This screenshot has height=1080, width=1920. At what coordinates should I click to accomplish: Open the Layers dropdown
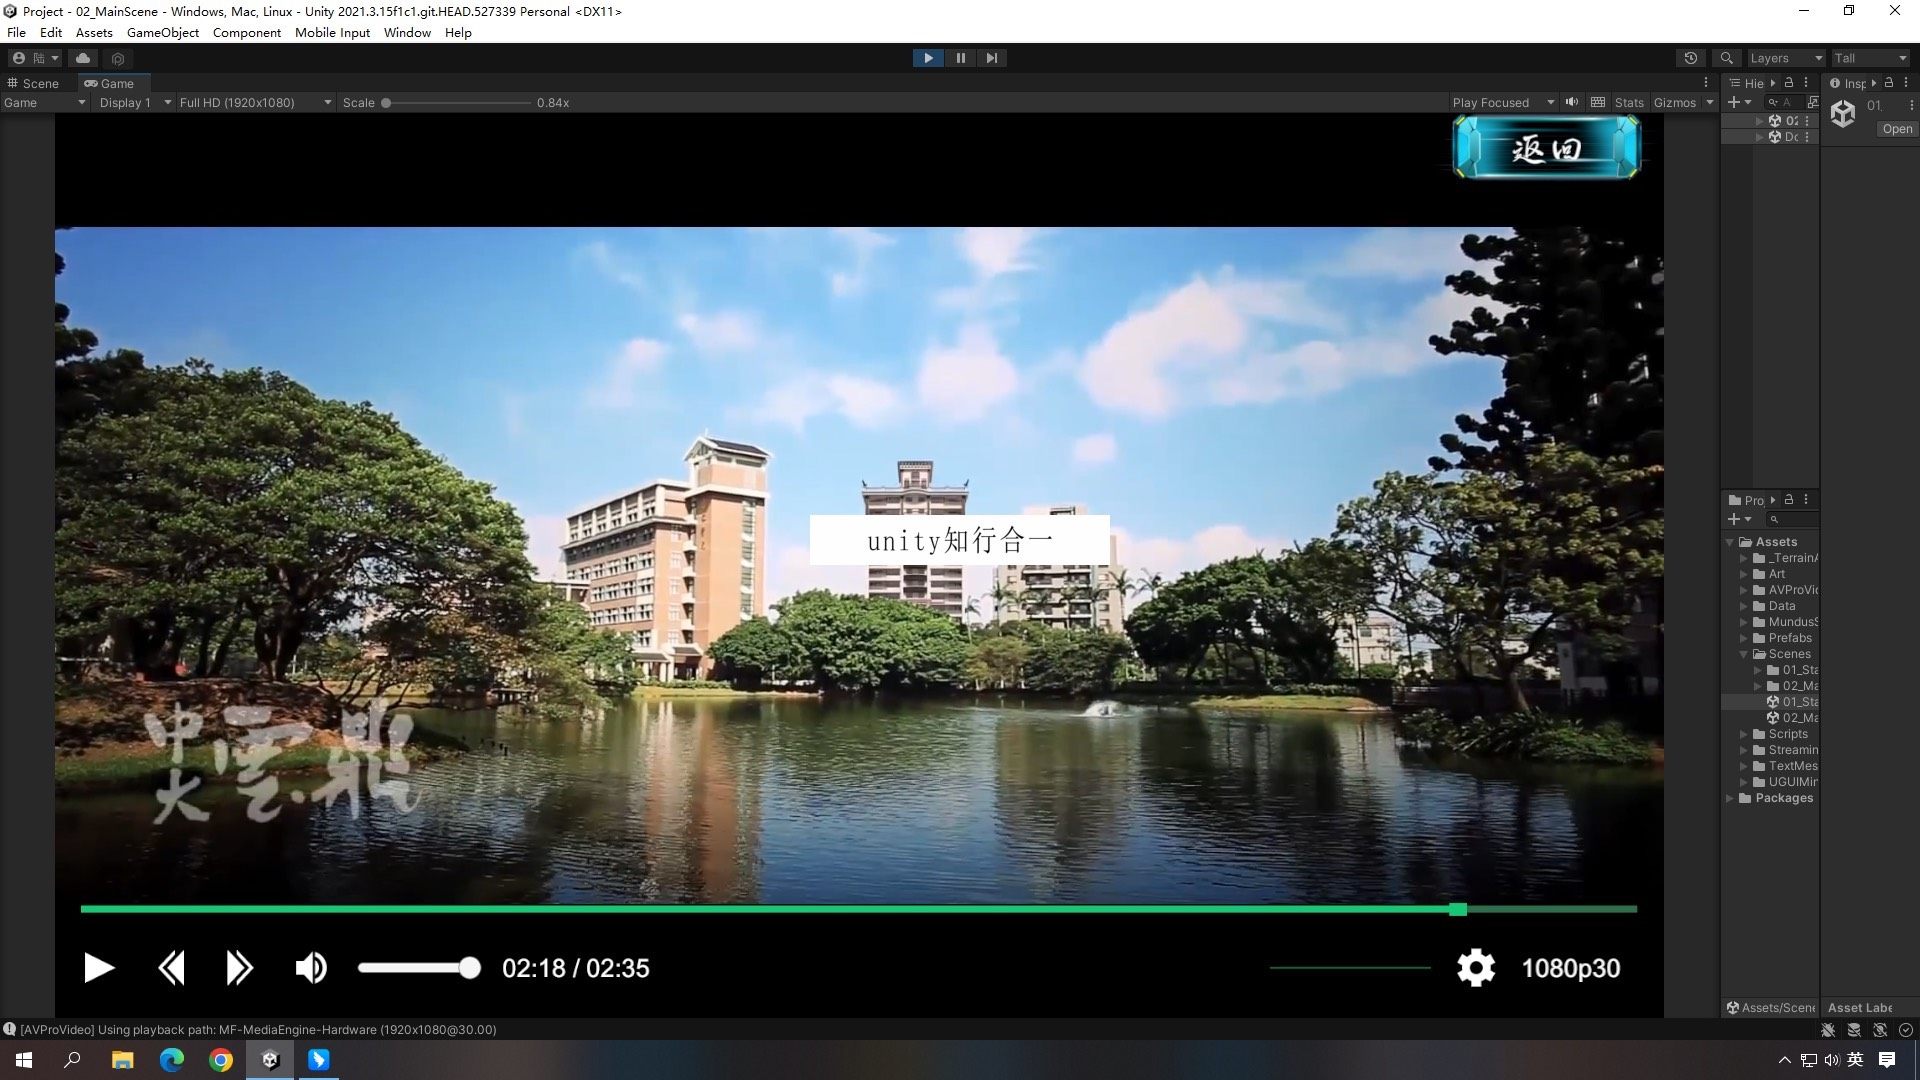coord(1785,58)
